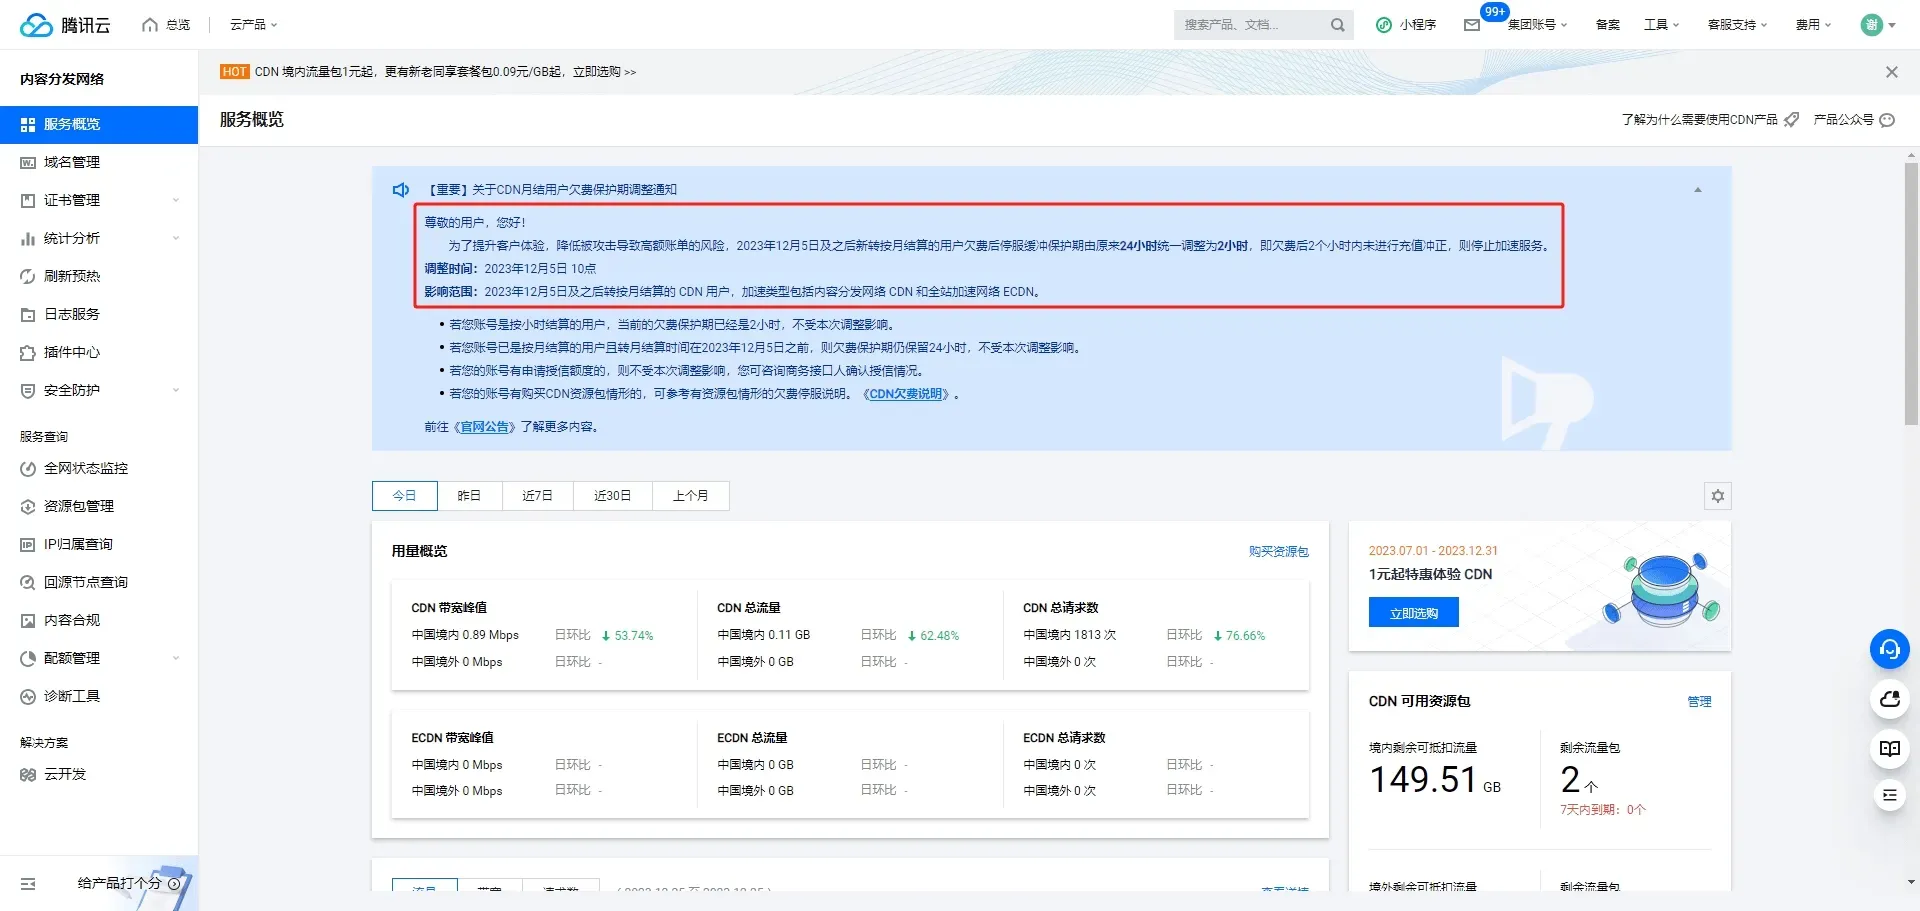
Task: Click 立即选购 button
Action: coord(1414,613)
